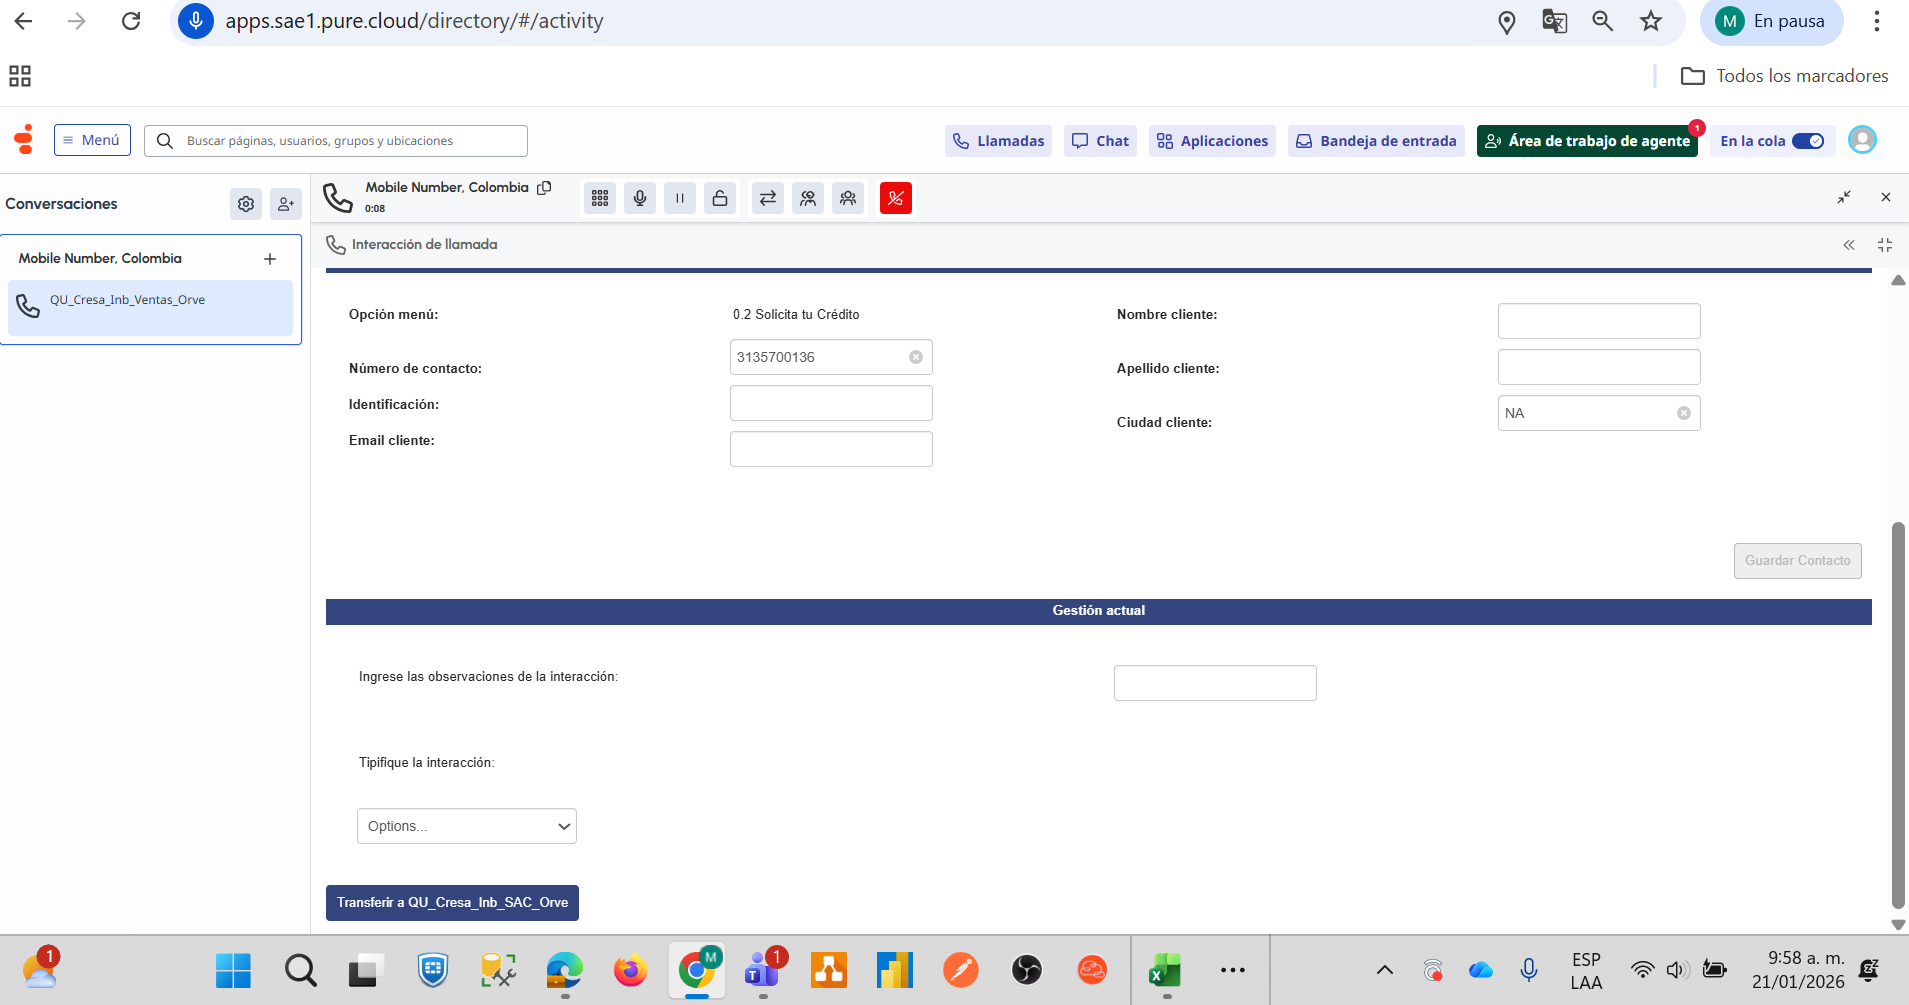Click the scroll-down arrow of the script
This screenshot has width=1909, height=1005.
tap(1898, 925)
